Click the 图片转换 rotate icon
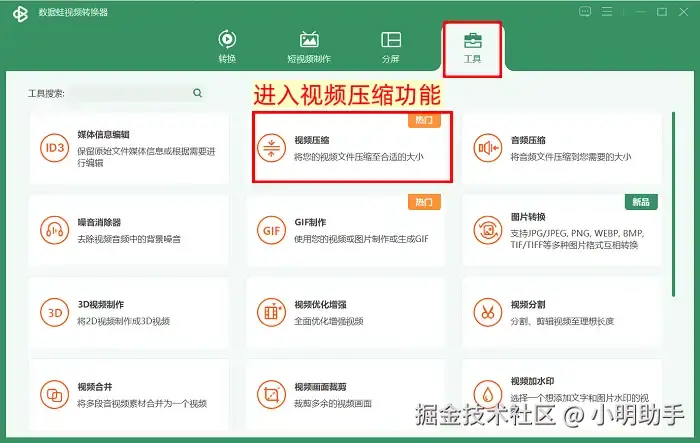Viewport: 700px width, 443px height. pos(488,230)
